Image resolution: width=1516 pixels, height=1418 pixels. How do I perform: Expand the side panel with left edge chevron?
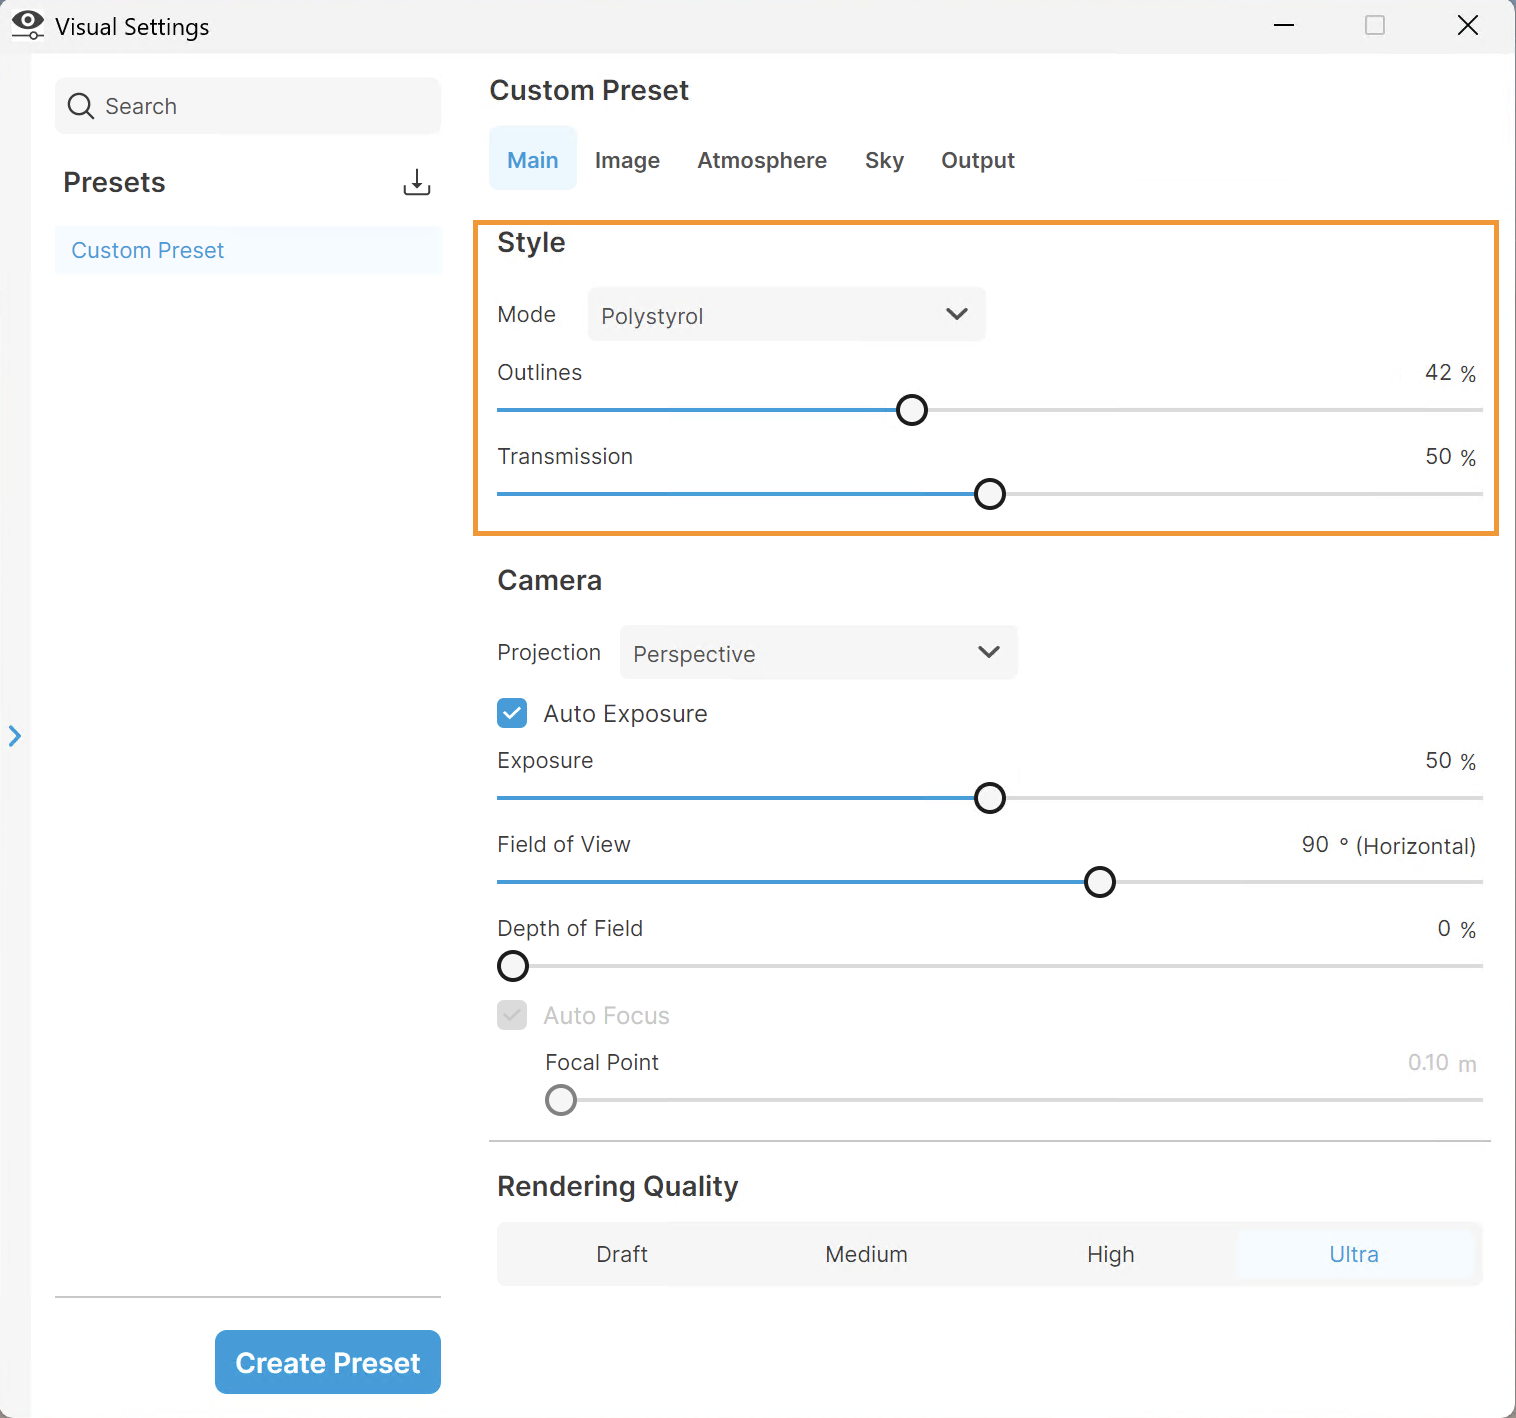click(x=15, y=736)
